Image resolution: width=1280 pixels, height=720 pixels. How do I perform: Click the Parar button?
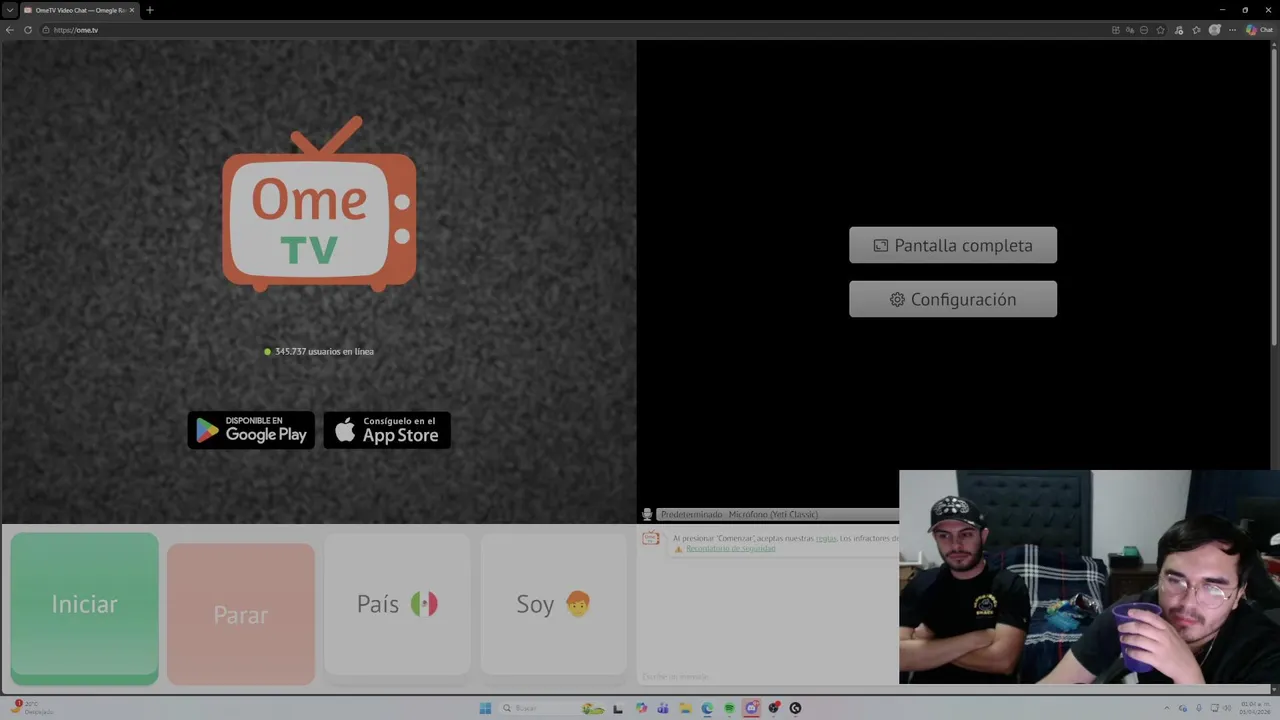[x=241, y=614]
